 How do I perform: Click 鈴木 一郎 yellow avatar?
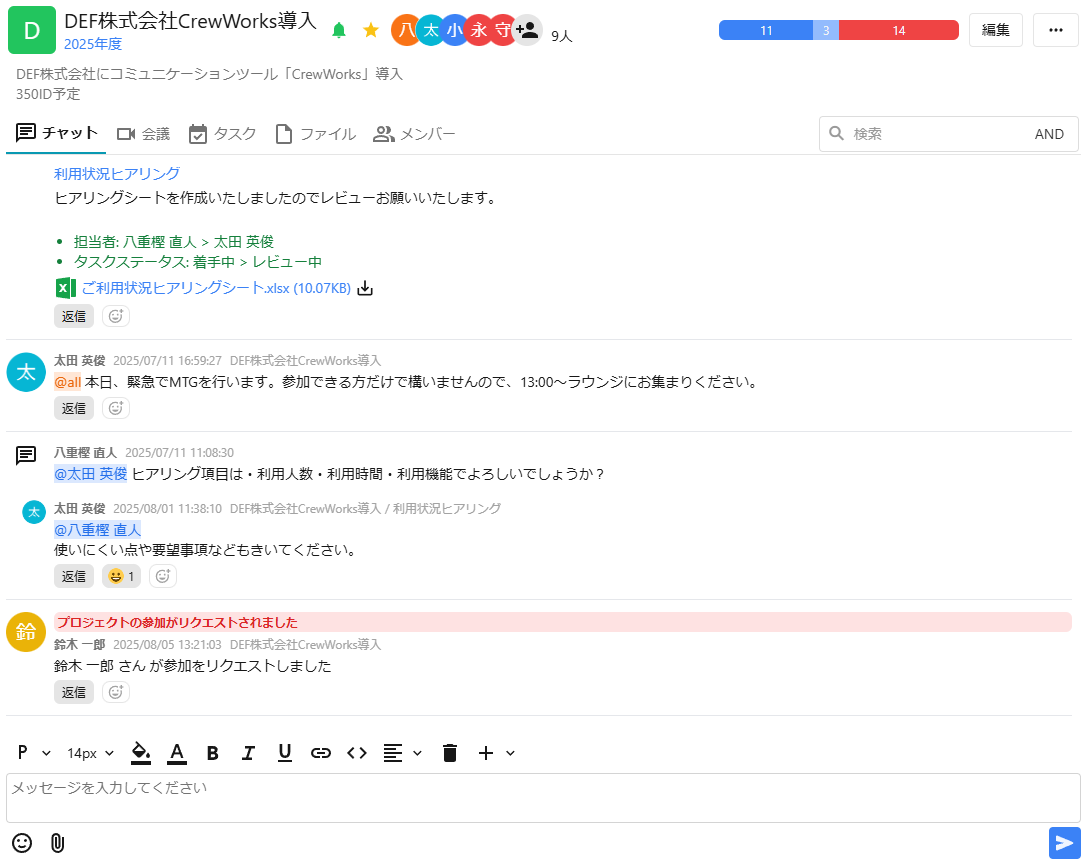click(x=26, y=632)
